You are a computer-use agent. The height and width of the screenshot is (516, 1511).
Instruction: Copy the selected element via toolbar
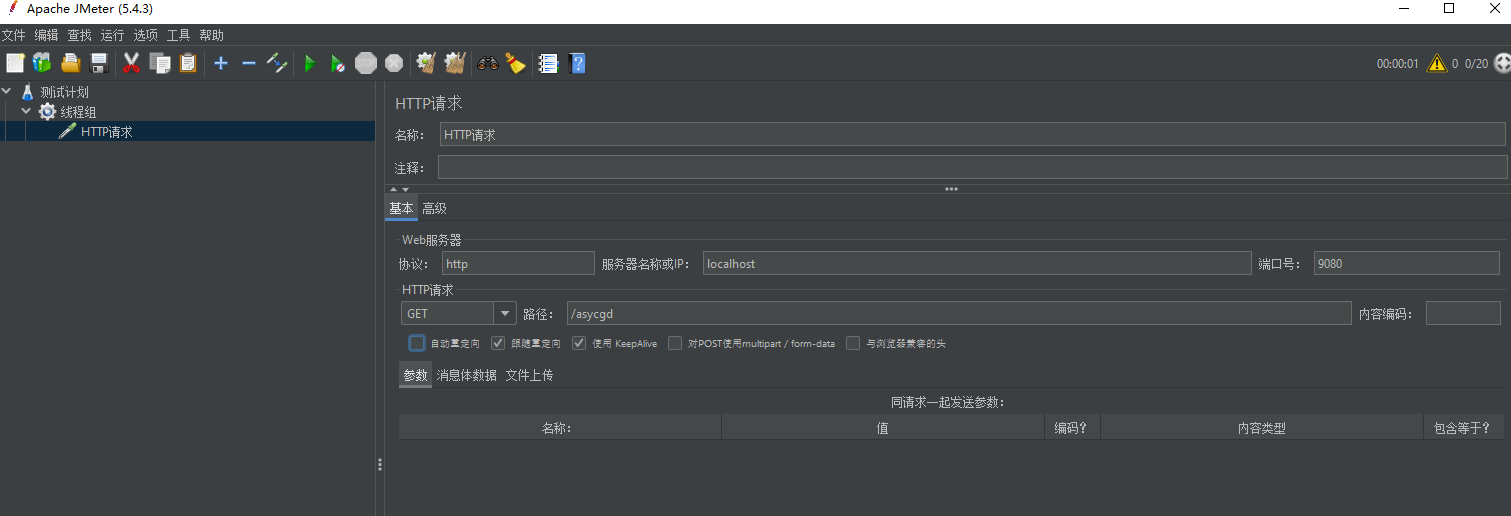point(160,63)
